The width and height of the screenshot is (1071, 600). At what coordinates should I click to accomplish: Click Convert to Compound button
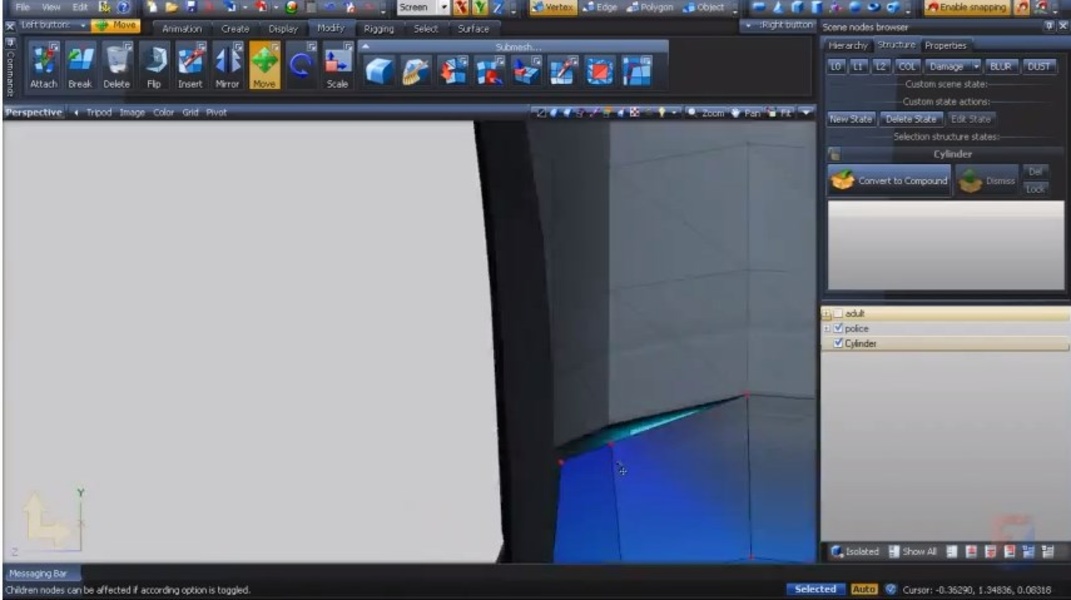coord(889,181)
